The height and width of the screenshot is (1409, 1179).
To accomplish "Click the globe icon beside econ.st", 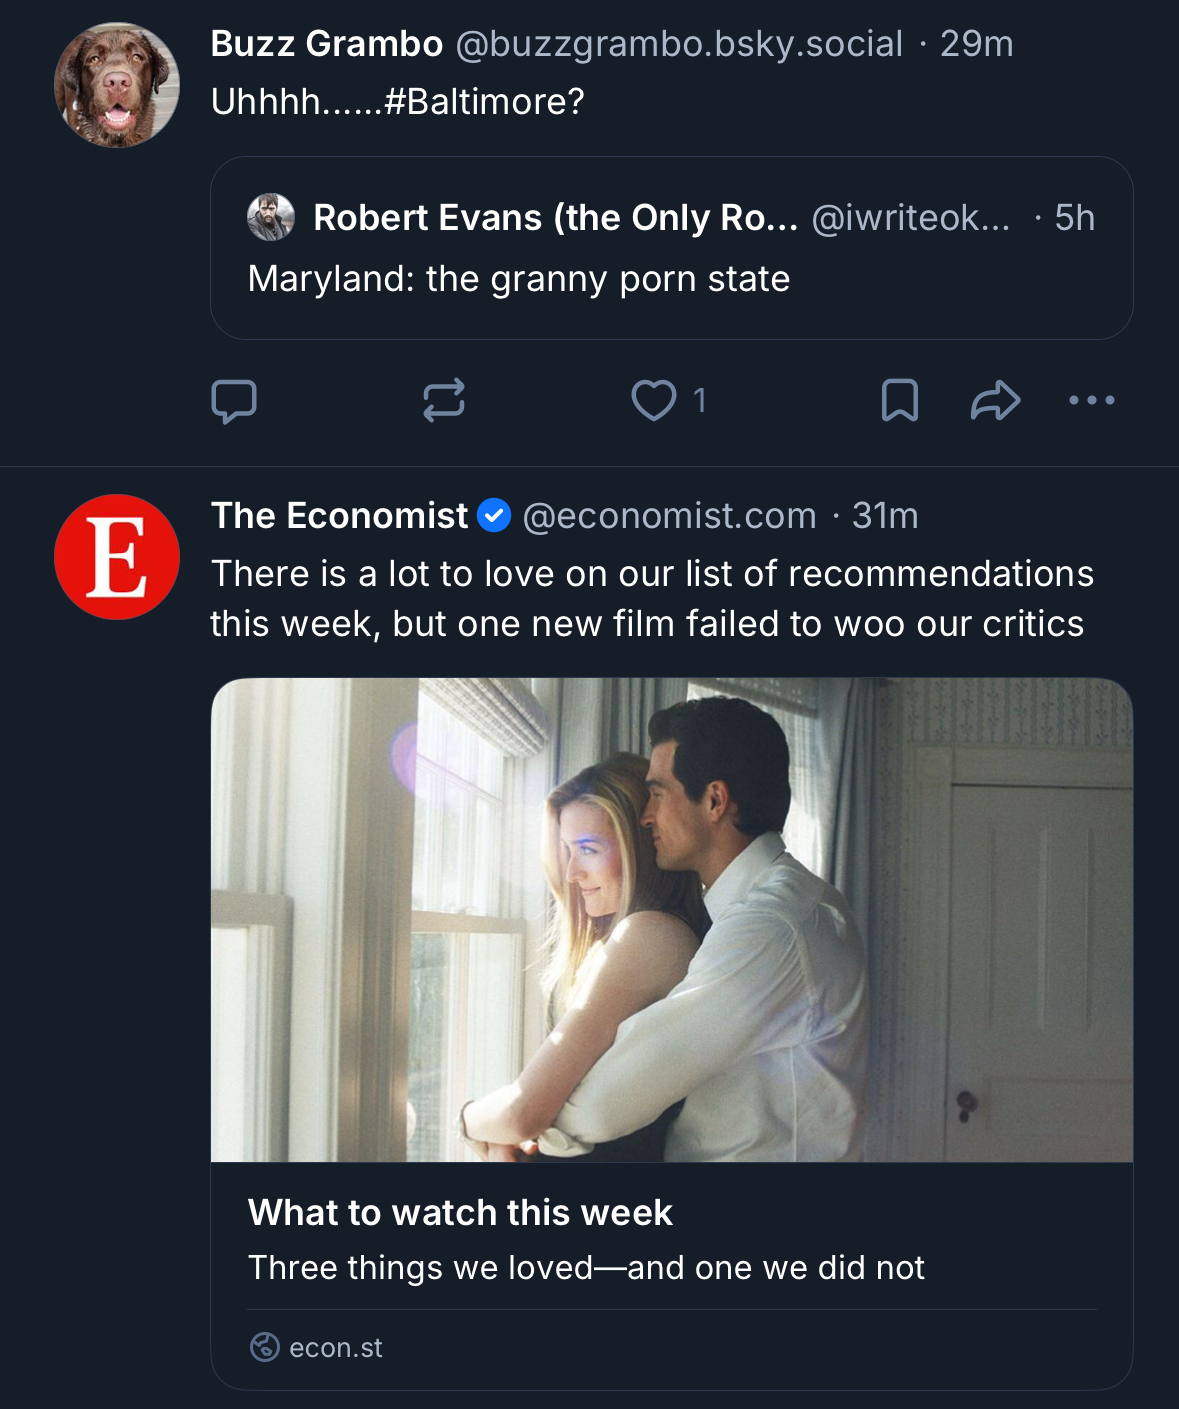I will 264,1348.
